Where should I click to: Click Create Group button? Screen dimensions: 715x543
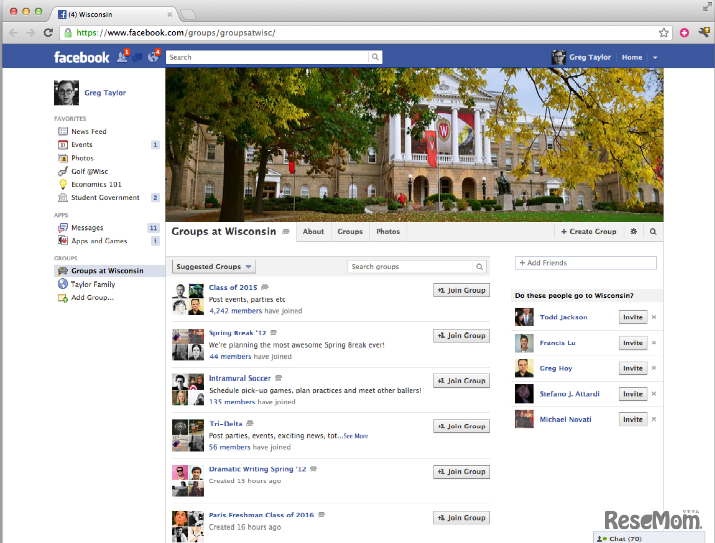click(x=588, y=232)
